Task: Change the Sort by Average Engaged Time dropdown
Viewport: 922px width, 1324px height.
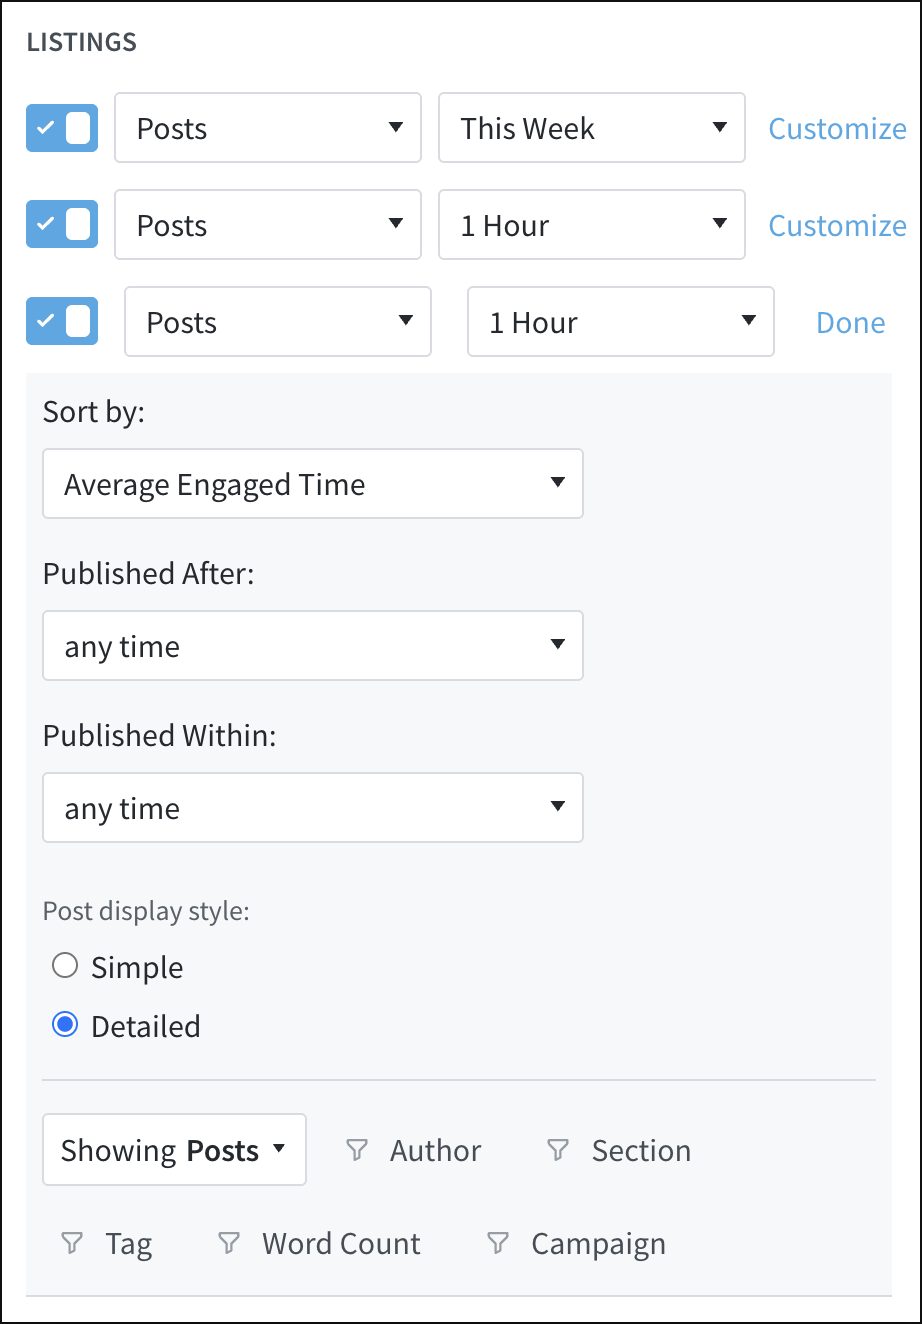Action: (313, 484)
